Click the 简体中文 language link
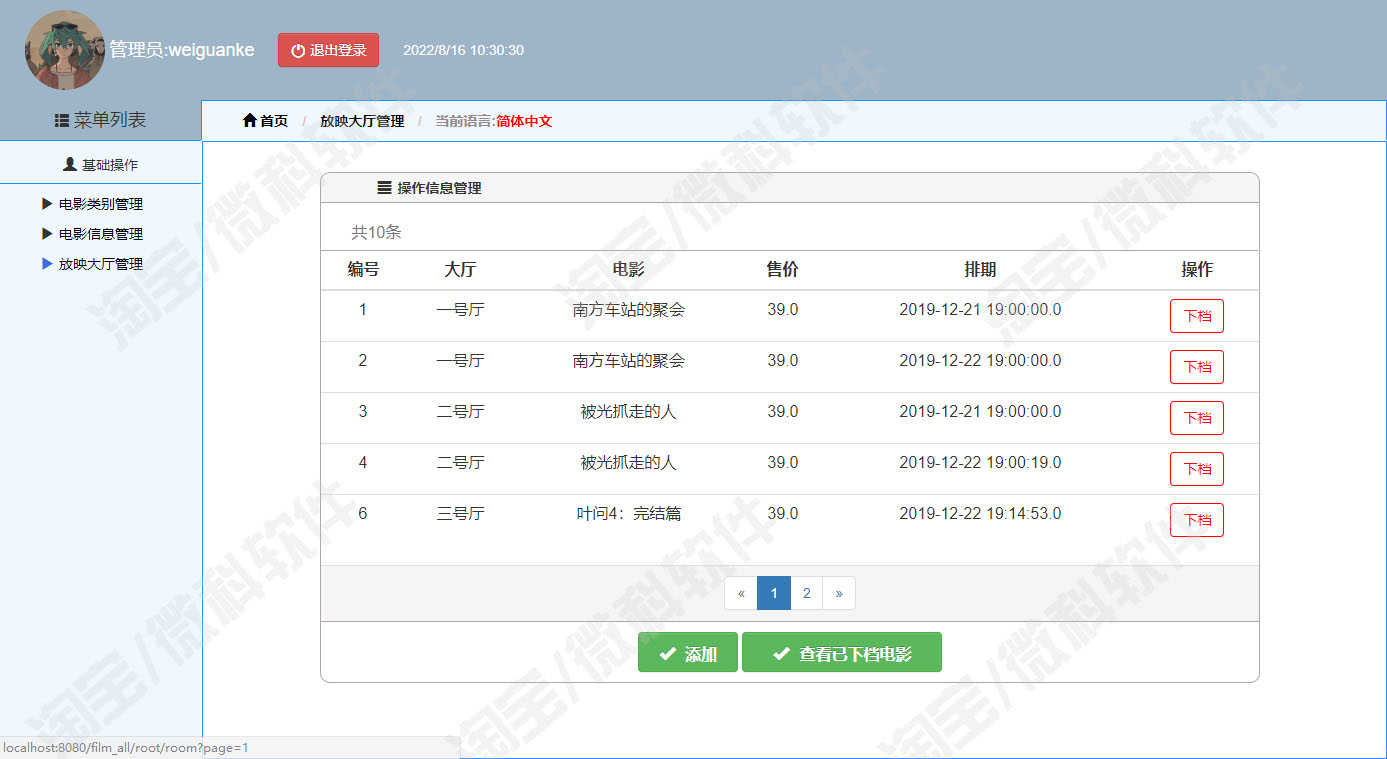 click(524, 121)
